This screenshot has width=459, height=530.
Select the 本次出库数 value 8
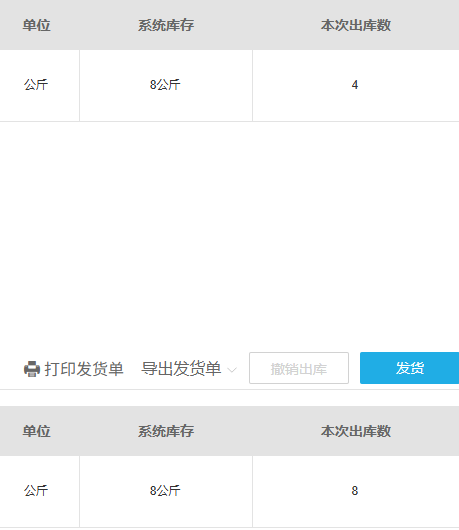(x=355, y=491)
